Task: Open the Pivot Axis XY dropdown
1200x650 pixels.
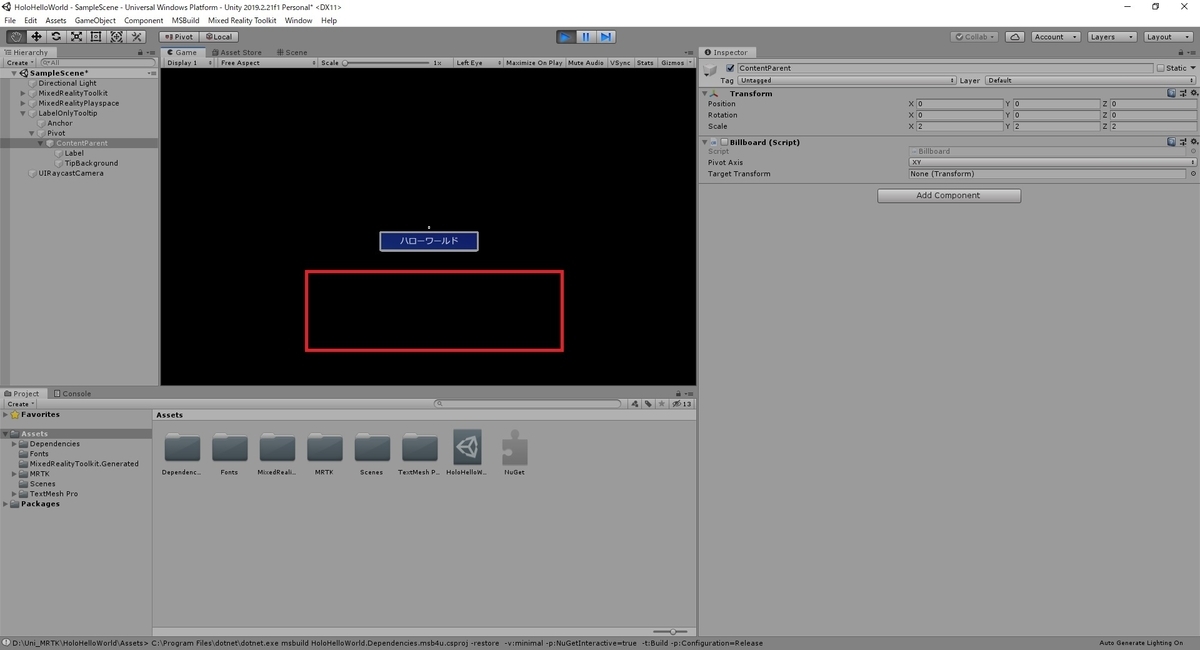Action: (x=1053, y=162)
